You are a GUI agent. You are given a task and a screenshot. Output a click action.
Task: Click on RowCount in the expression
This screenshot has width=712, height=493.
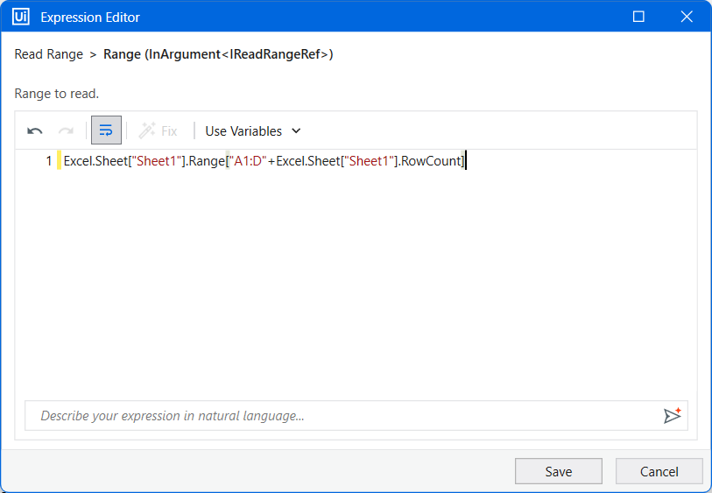[431, 161]
